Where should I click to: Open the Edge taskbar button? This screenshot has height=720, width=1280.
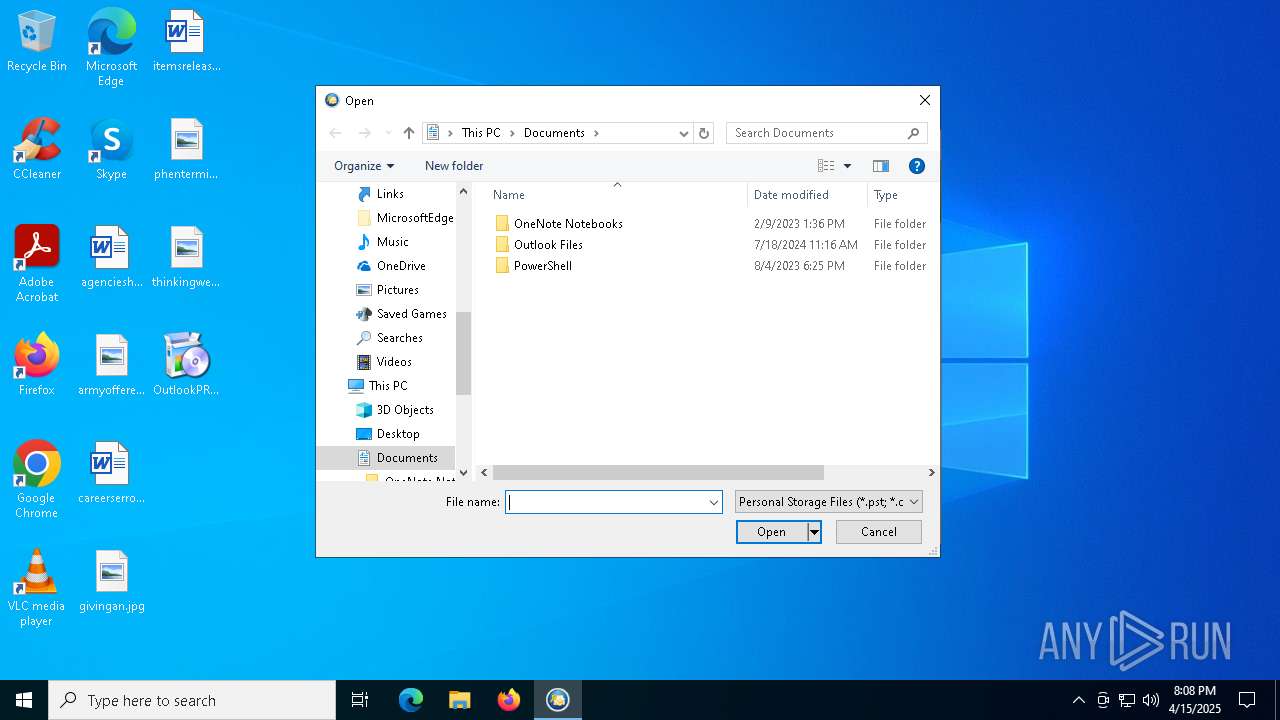(410, 700)
